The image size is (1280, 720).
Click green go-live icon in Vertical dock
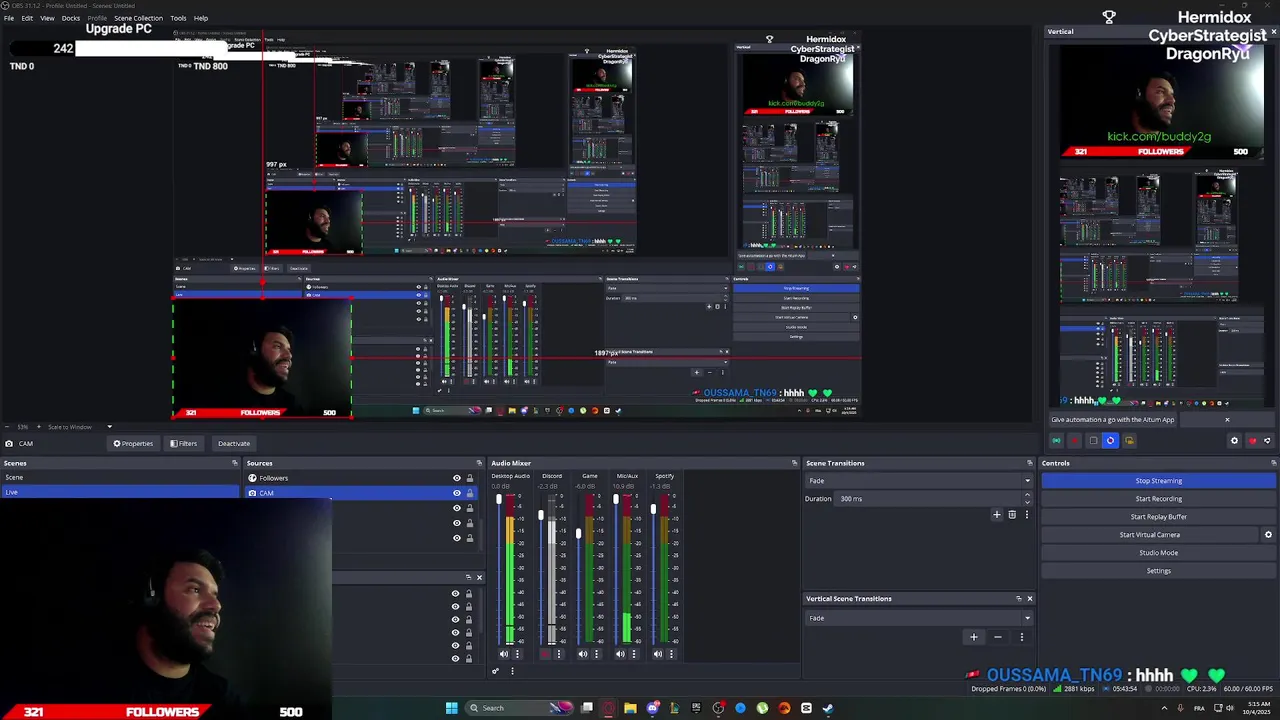point(1056,441)
